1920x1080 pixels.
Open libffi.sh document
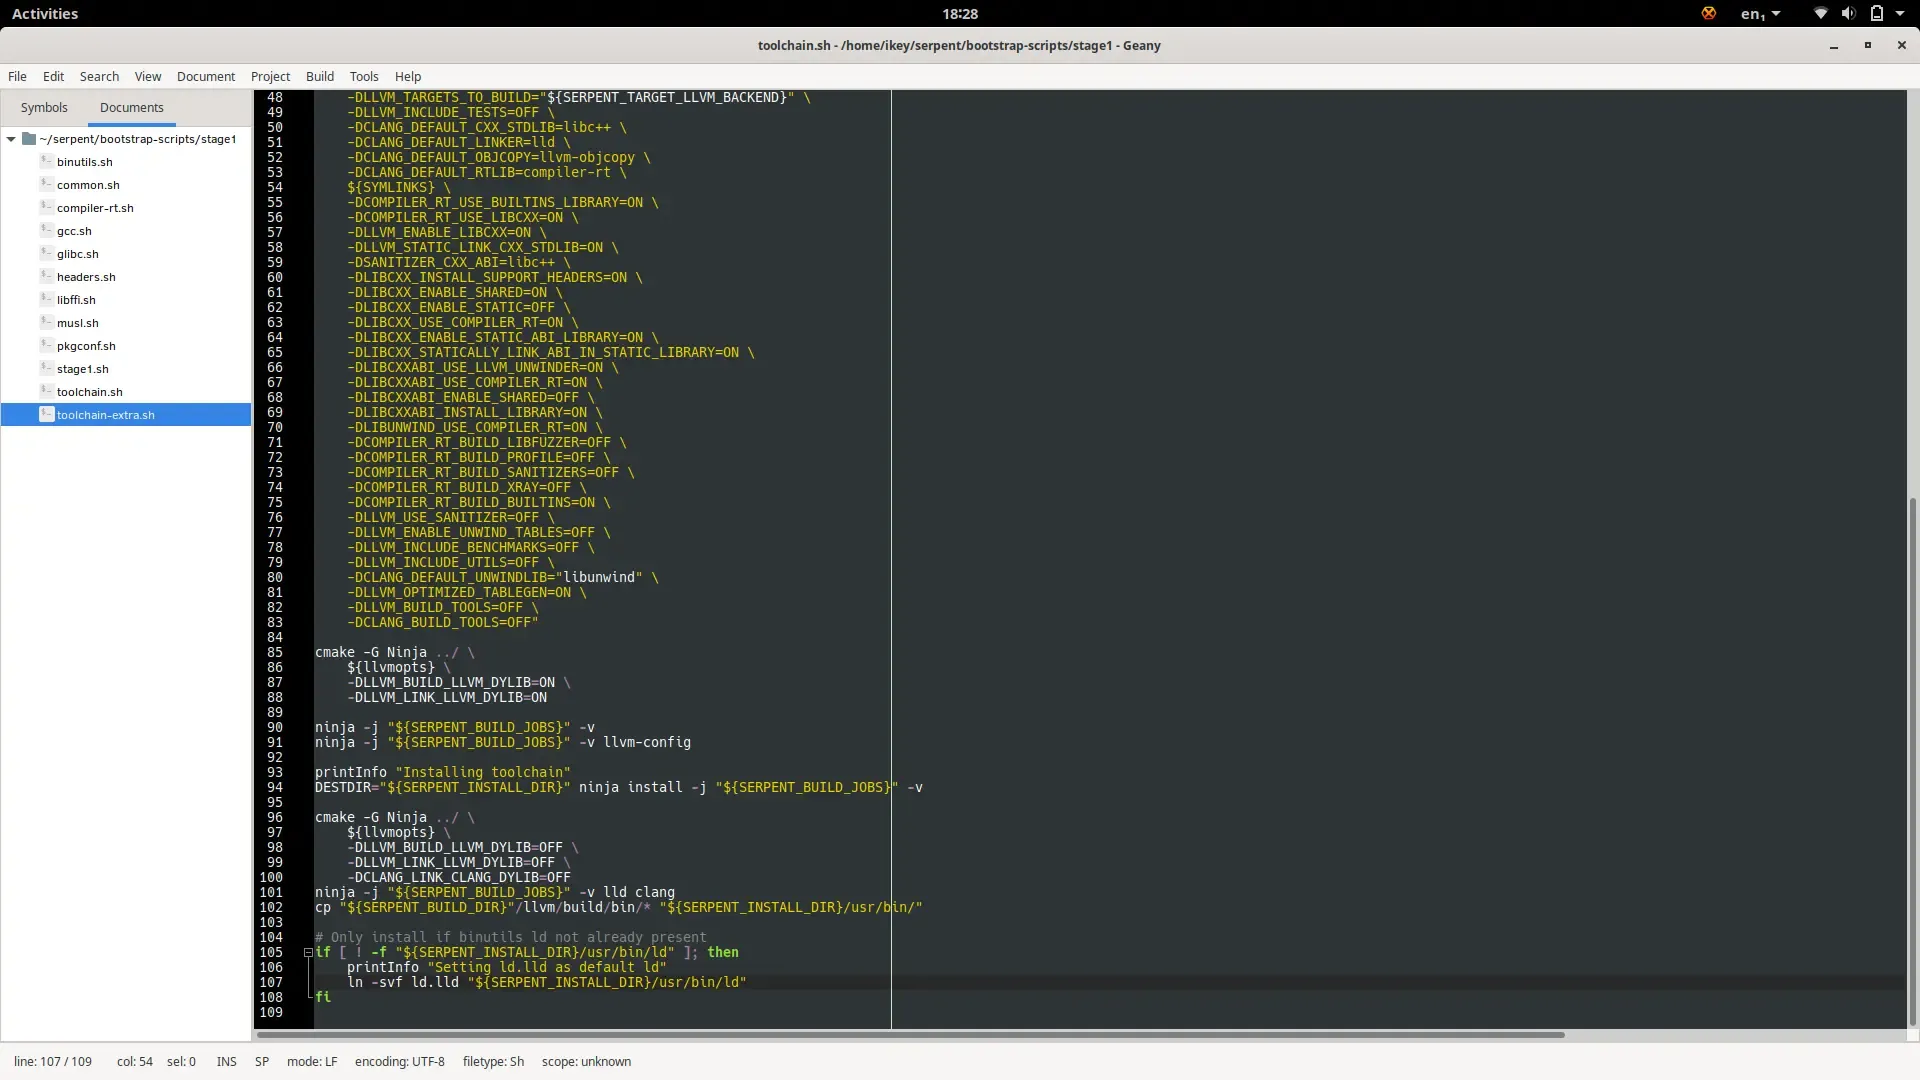[76, 300]
